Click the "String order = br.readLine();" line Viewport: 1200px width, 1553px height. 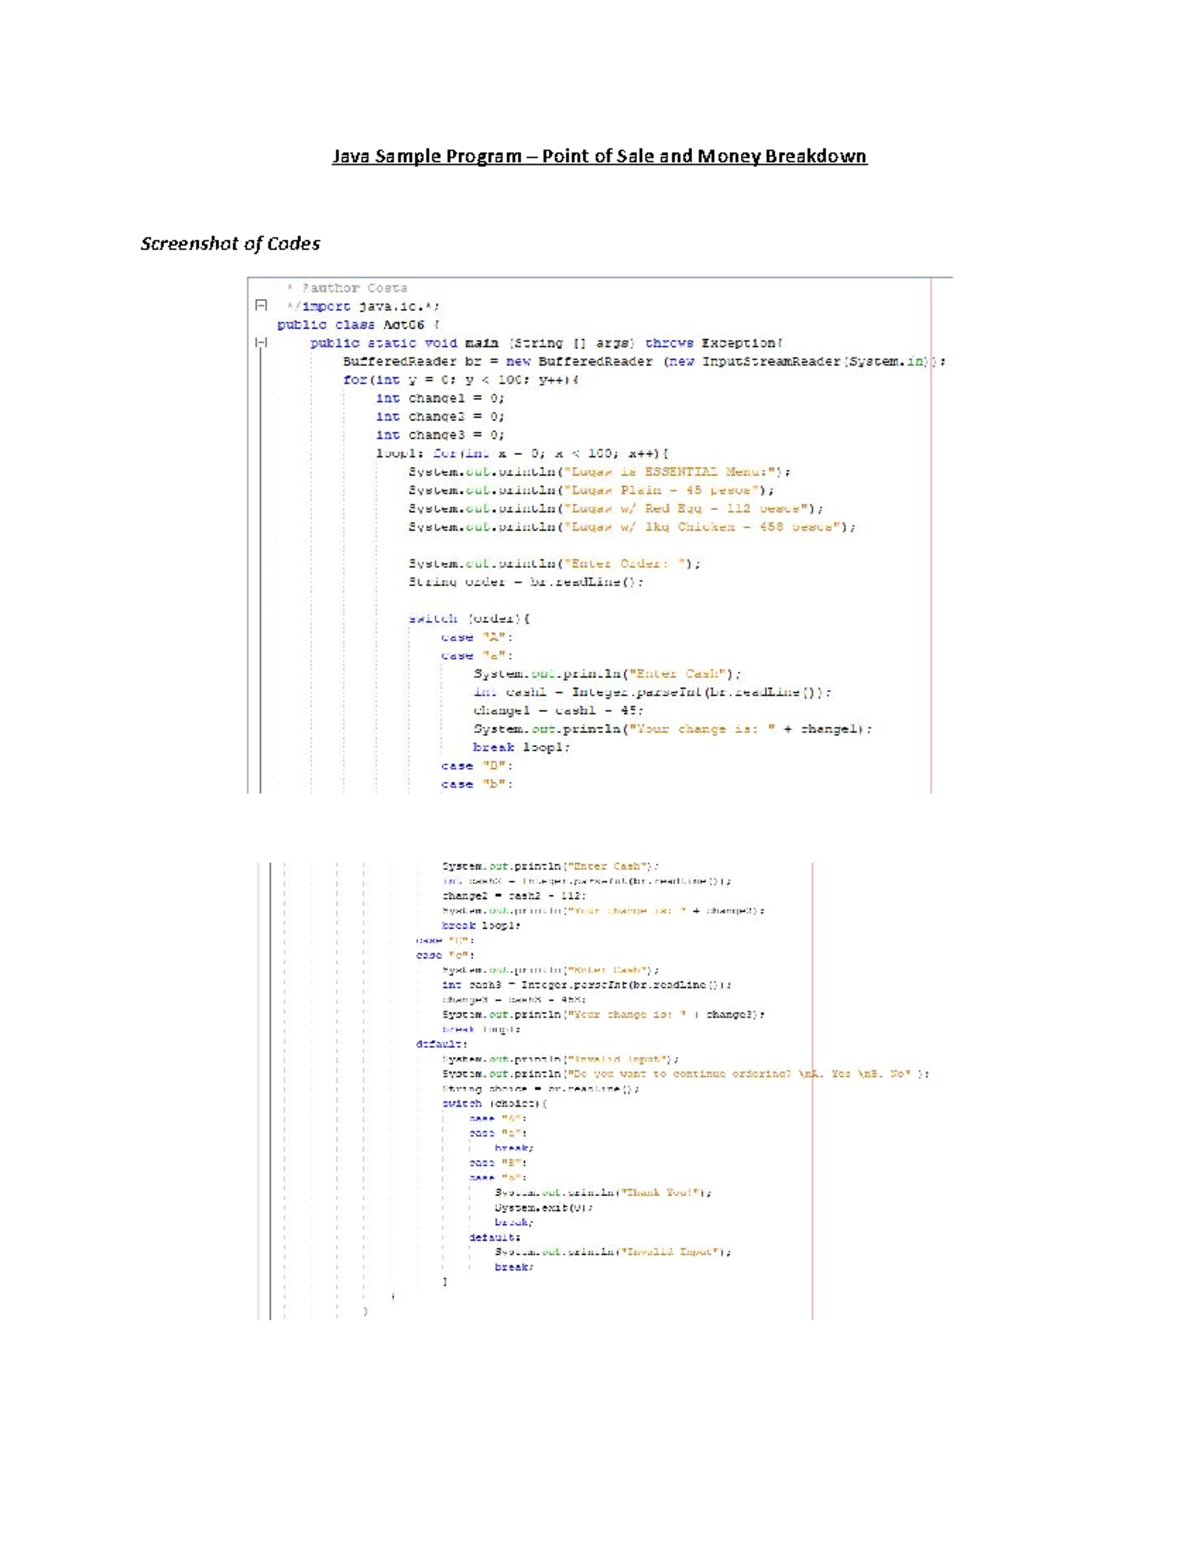(526, 582)
